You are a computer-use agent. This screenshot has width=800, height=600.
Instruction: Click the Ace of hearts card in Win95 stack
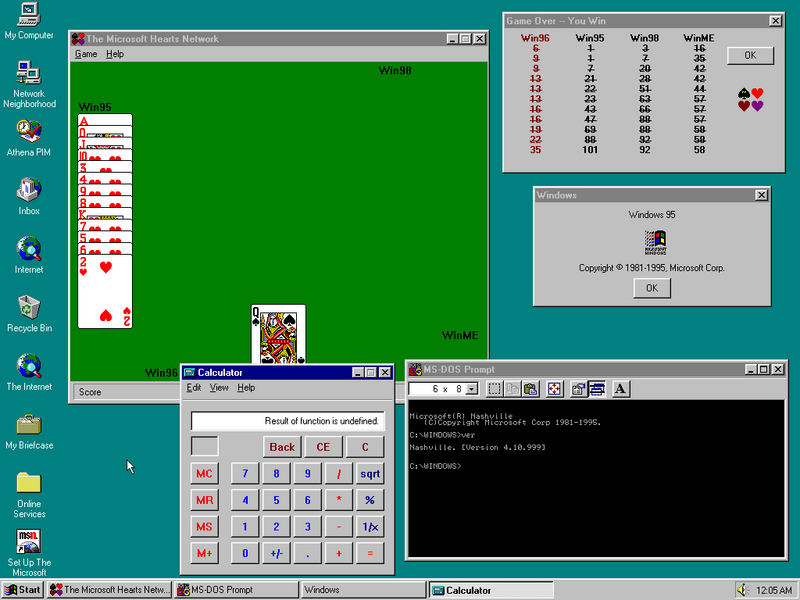[x=105, y=120]
